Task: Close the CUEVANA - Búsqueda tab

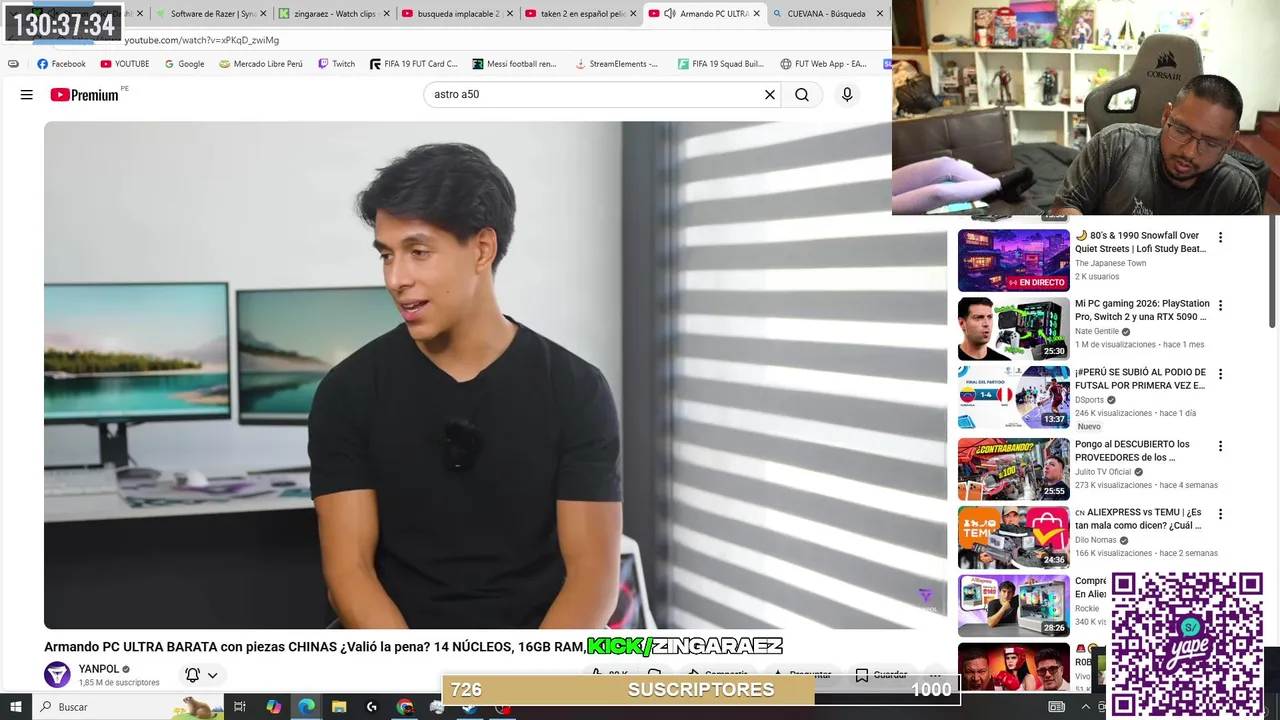Action: coord(880,14)
